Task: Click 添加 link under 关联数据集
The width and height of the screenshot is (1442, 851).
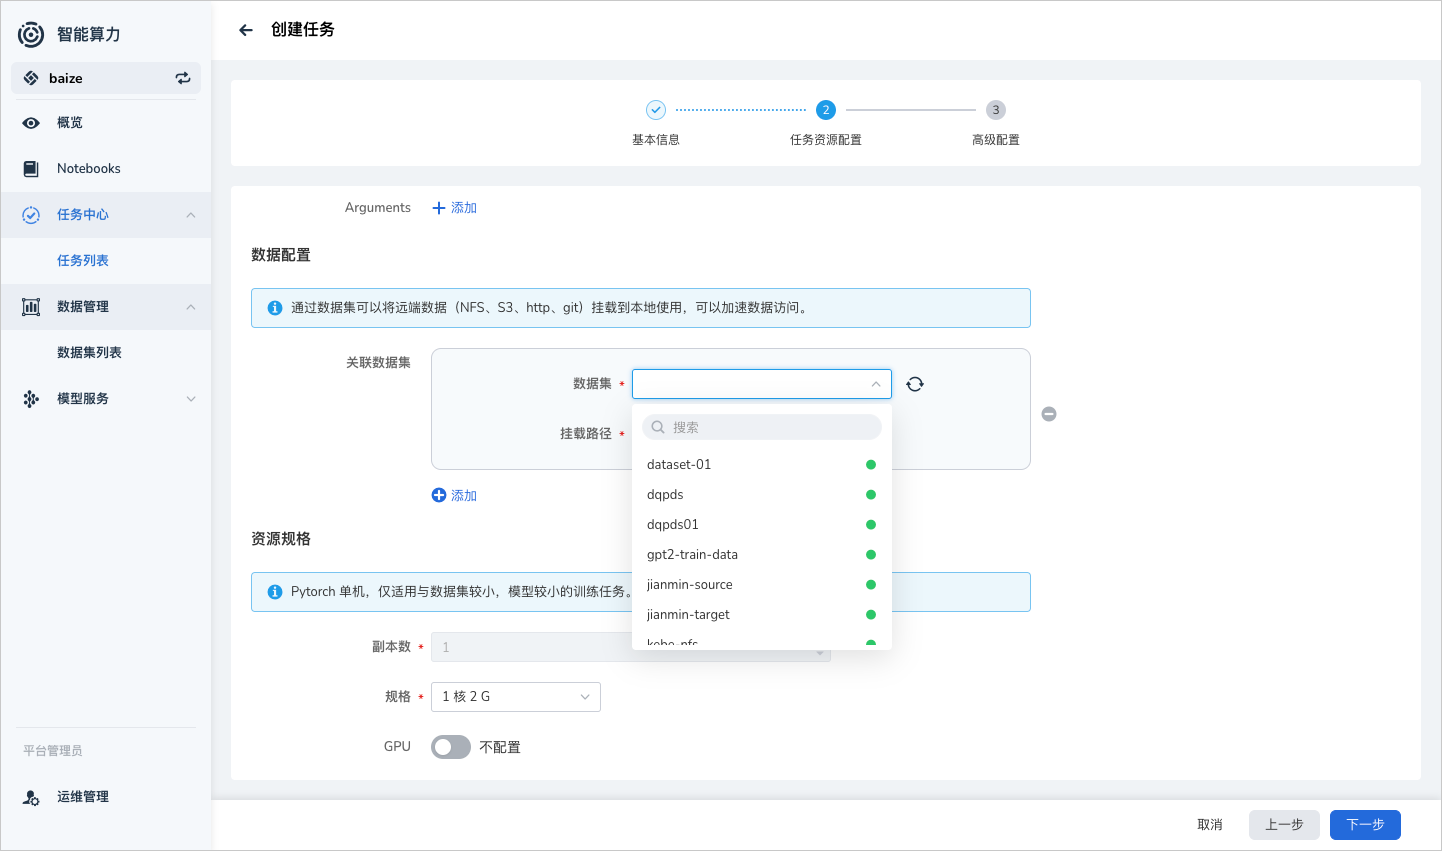Action: [464, 496]
